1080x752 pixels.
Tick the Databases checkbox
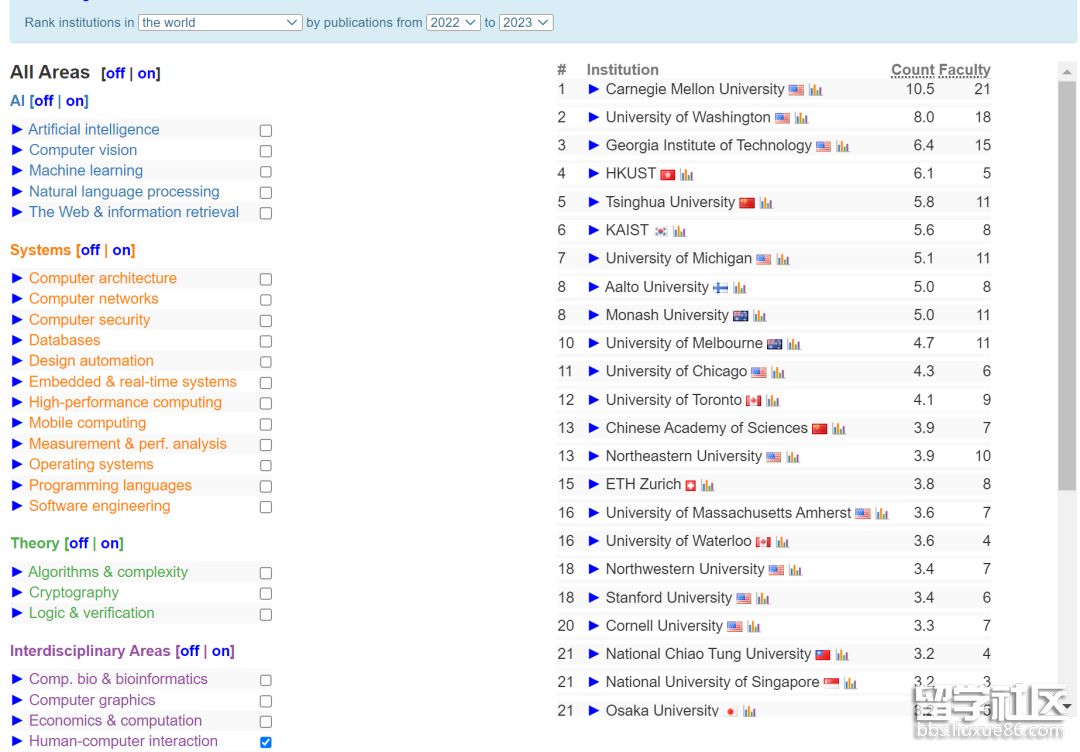pos(266,342)
